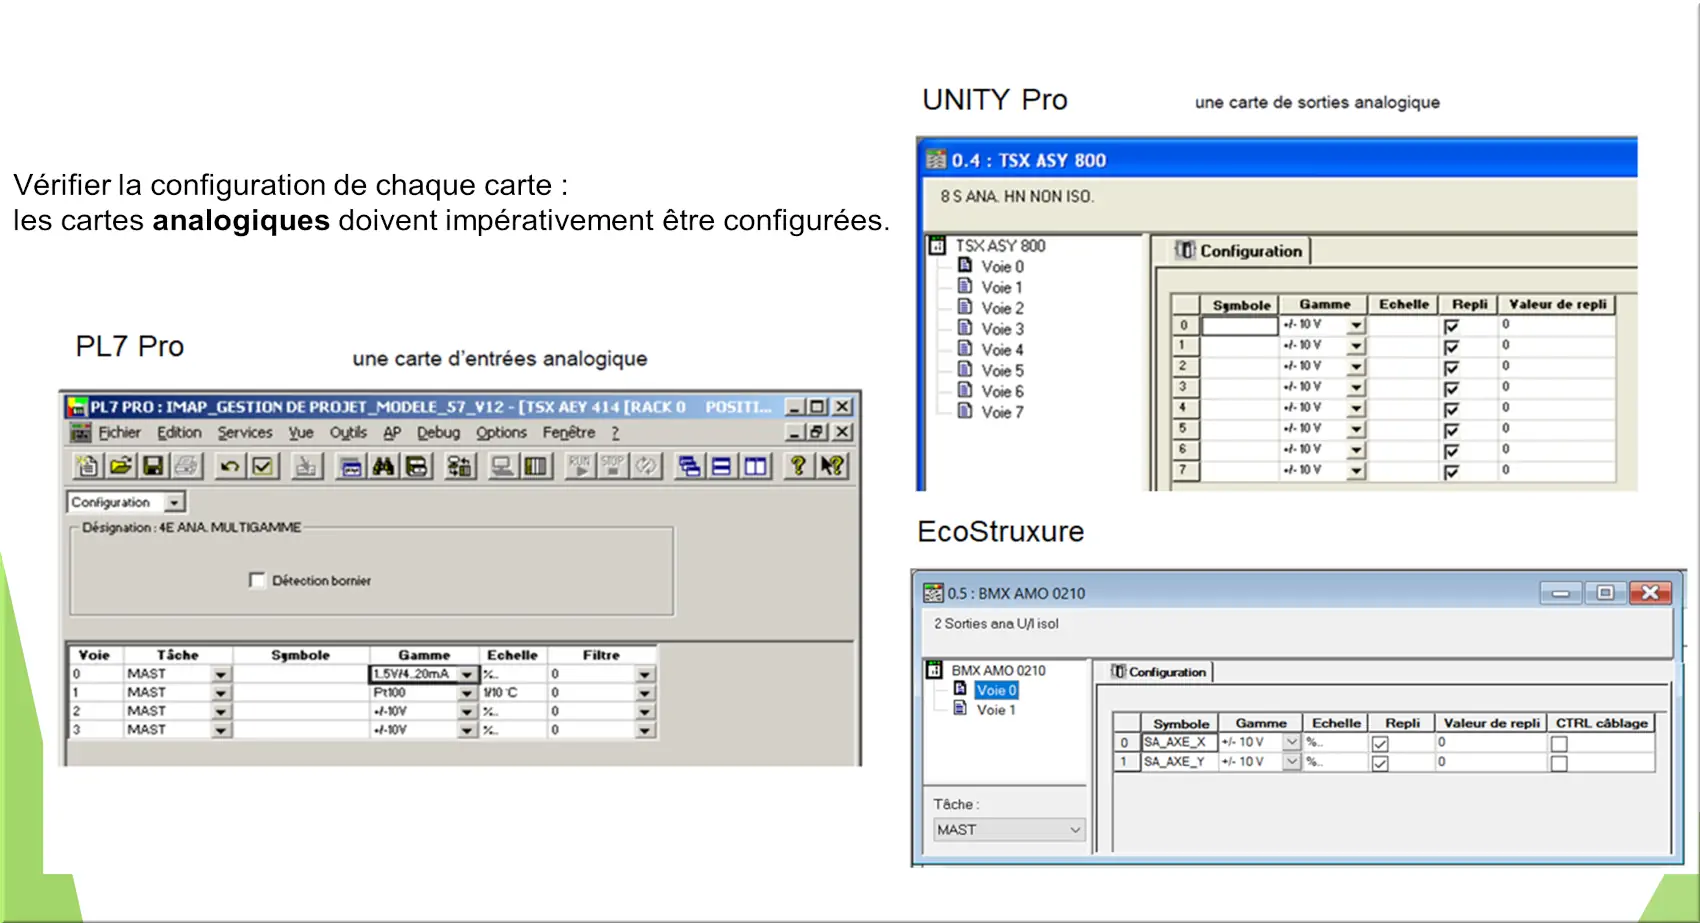The width and height of the screenshot is (1700, 923).
Task: Click the PLC transfer icon in PL7 Pro toolbar
Action: coord(459,466)
